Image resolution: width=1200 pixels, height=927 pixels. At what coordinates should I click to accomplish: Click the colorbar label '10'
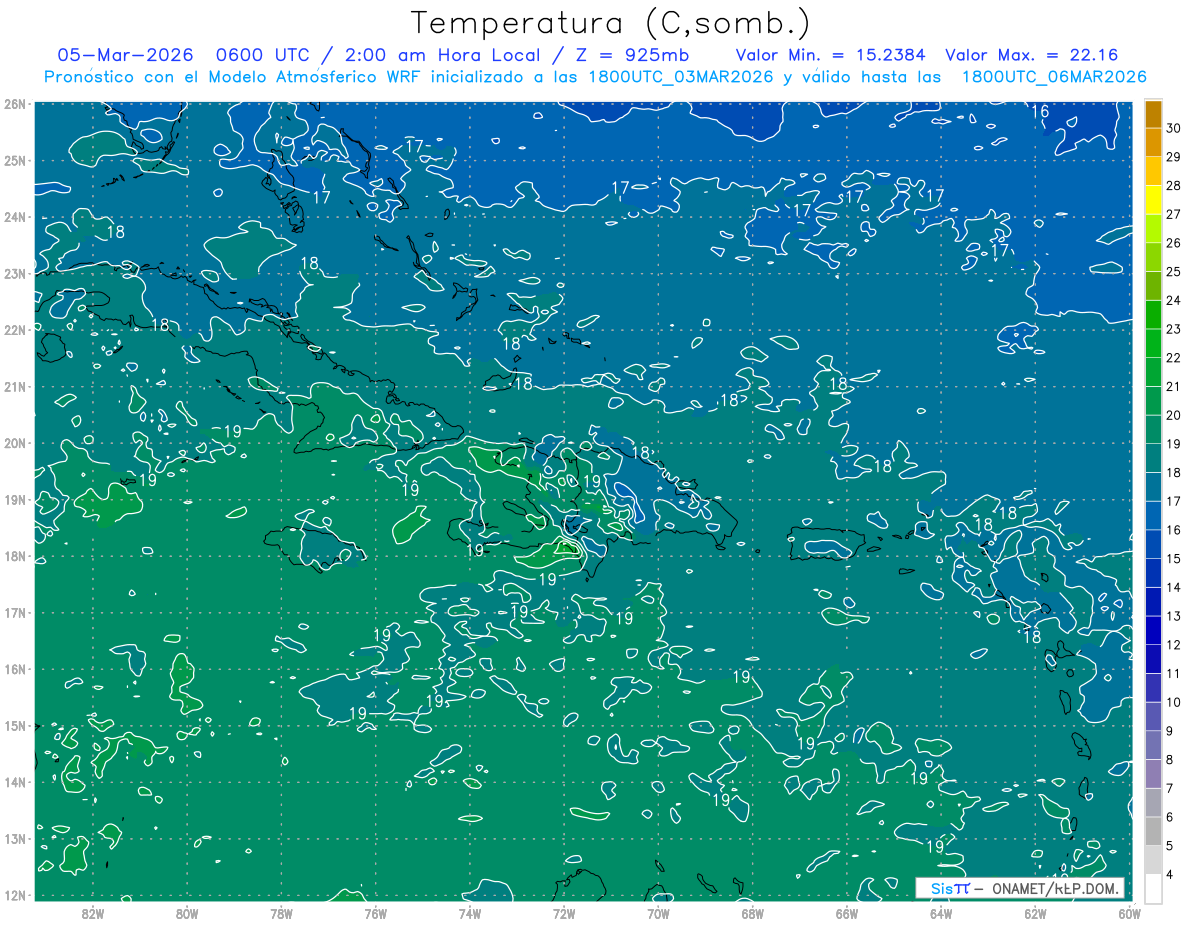click(1173, 702)
